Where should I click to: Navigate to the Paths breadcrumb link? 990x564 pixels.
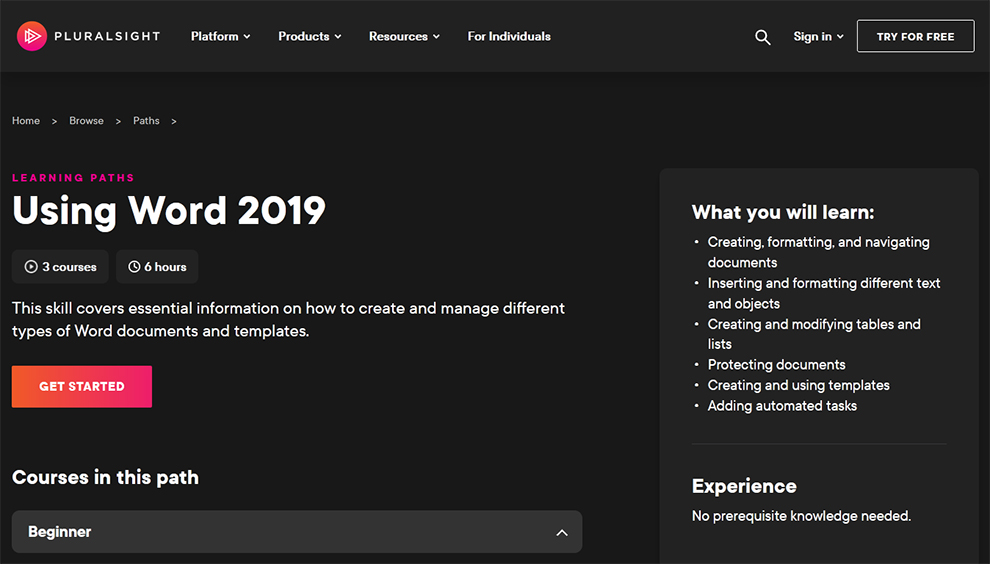point(146,121)
